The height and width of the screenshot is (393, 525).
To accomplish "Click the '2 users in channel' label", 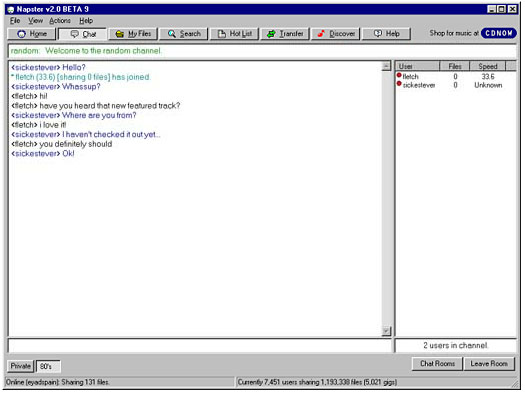I will tap(455, 345).
